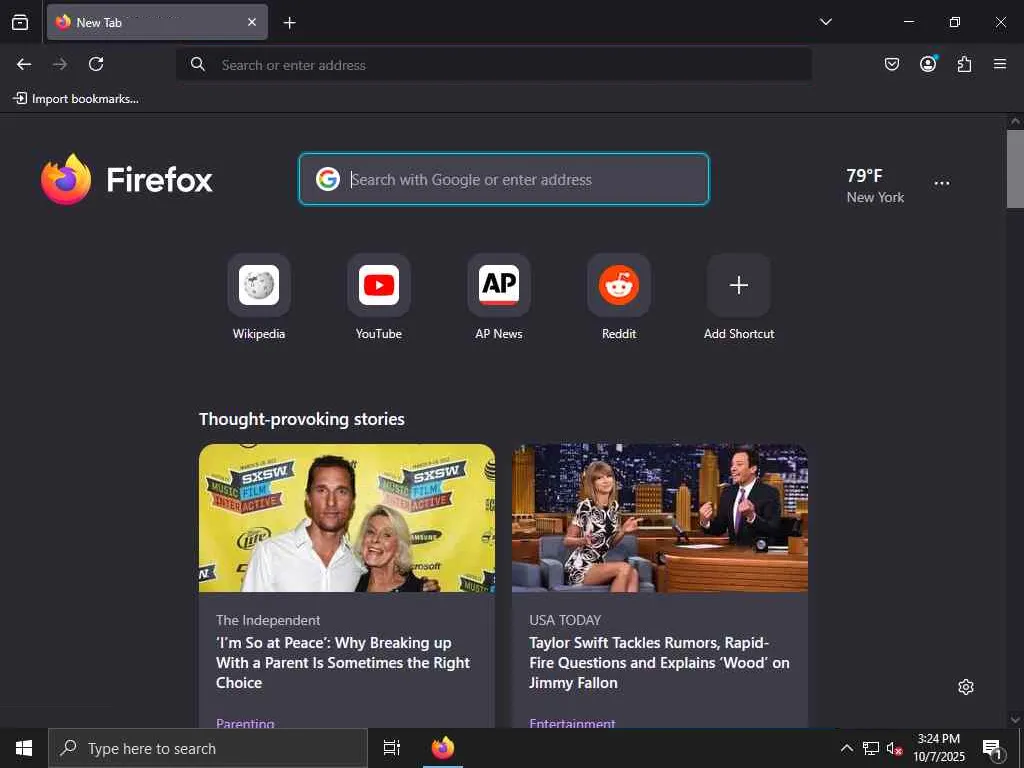
Task: Open weather options three-dot menu
Action: click(x=942, y=184)
